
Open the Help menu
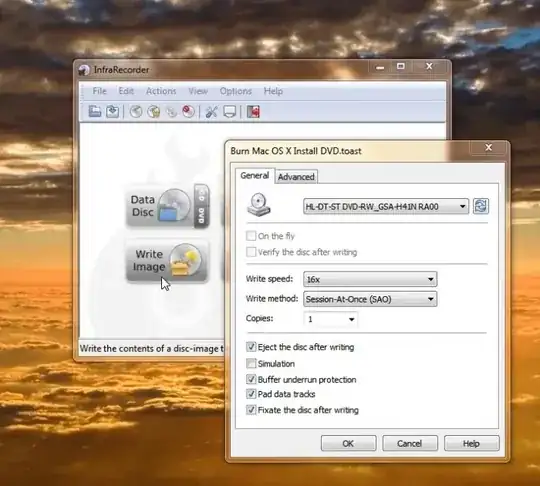coord(273,91)
